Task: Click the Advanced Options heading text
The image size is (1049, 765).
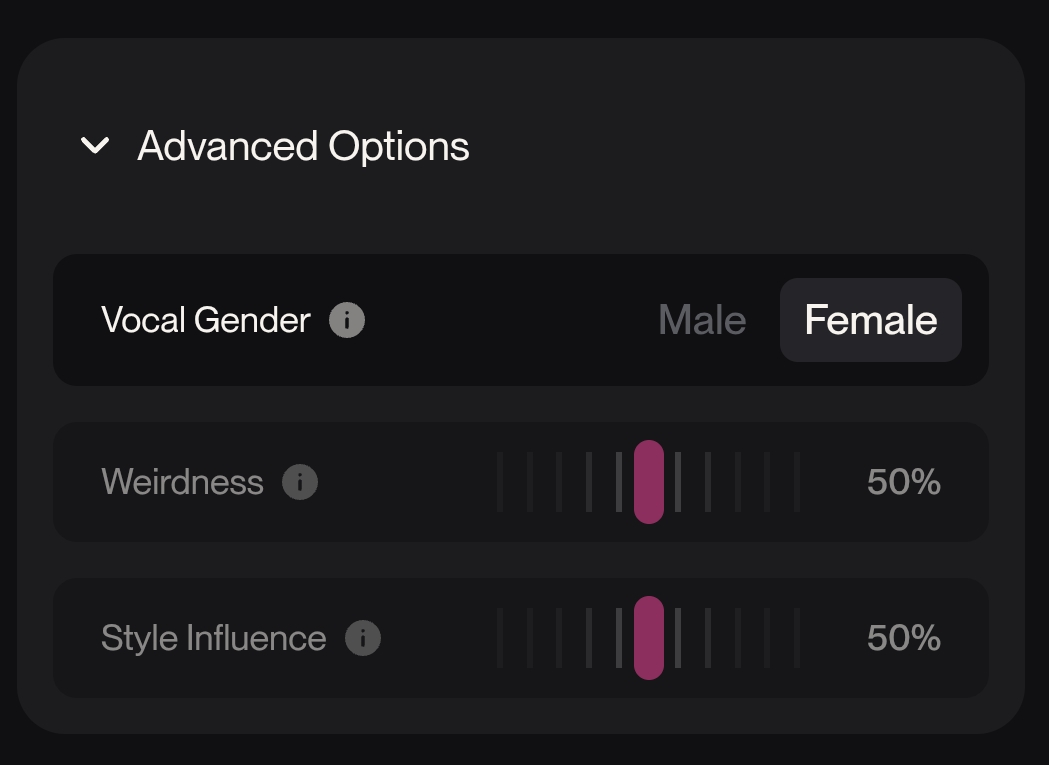Action: click(303, 146)
